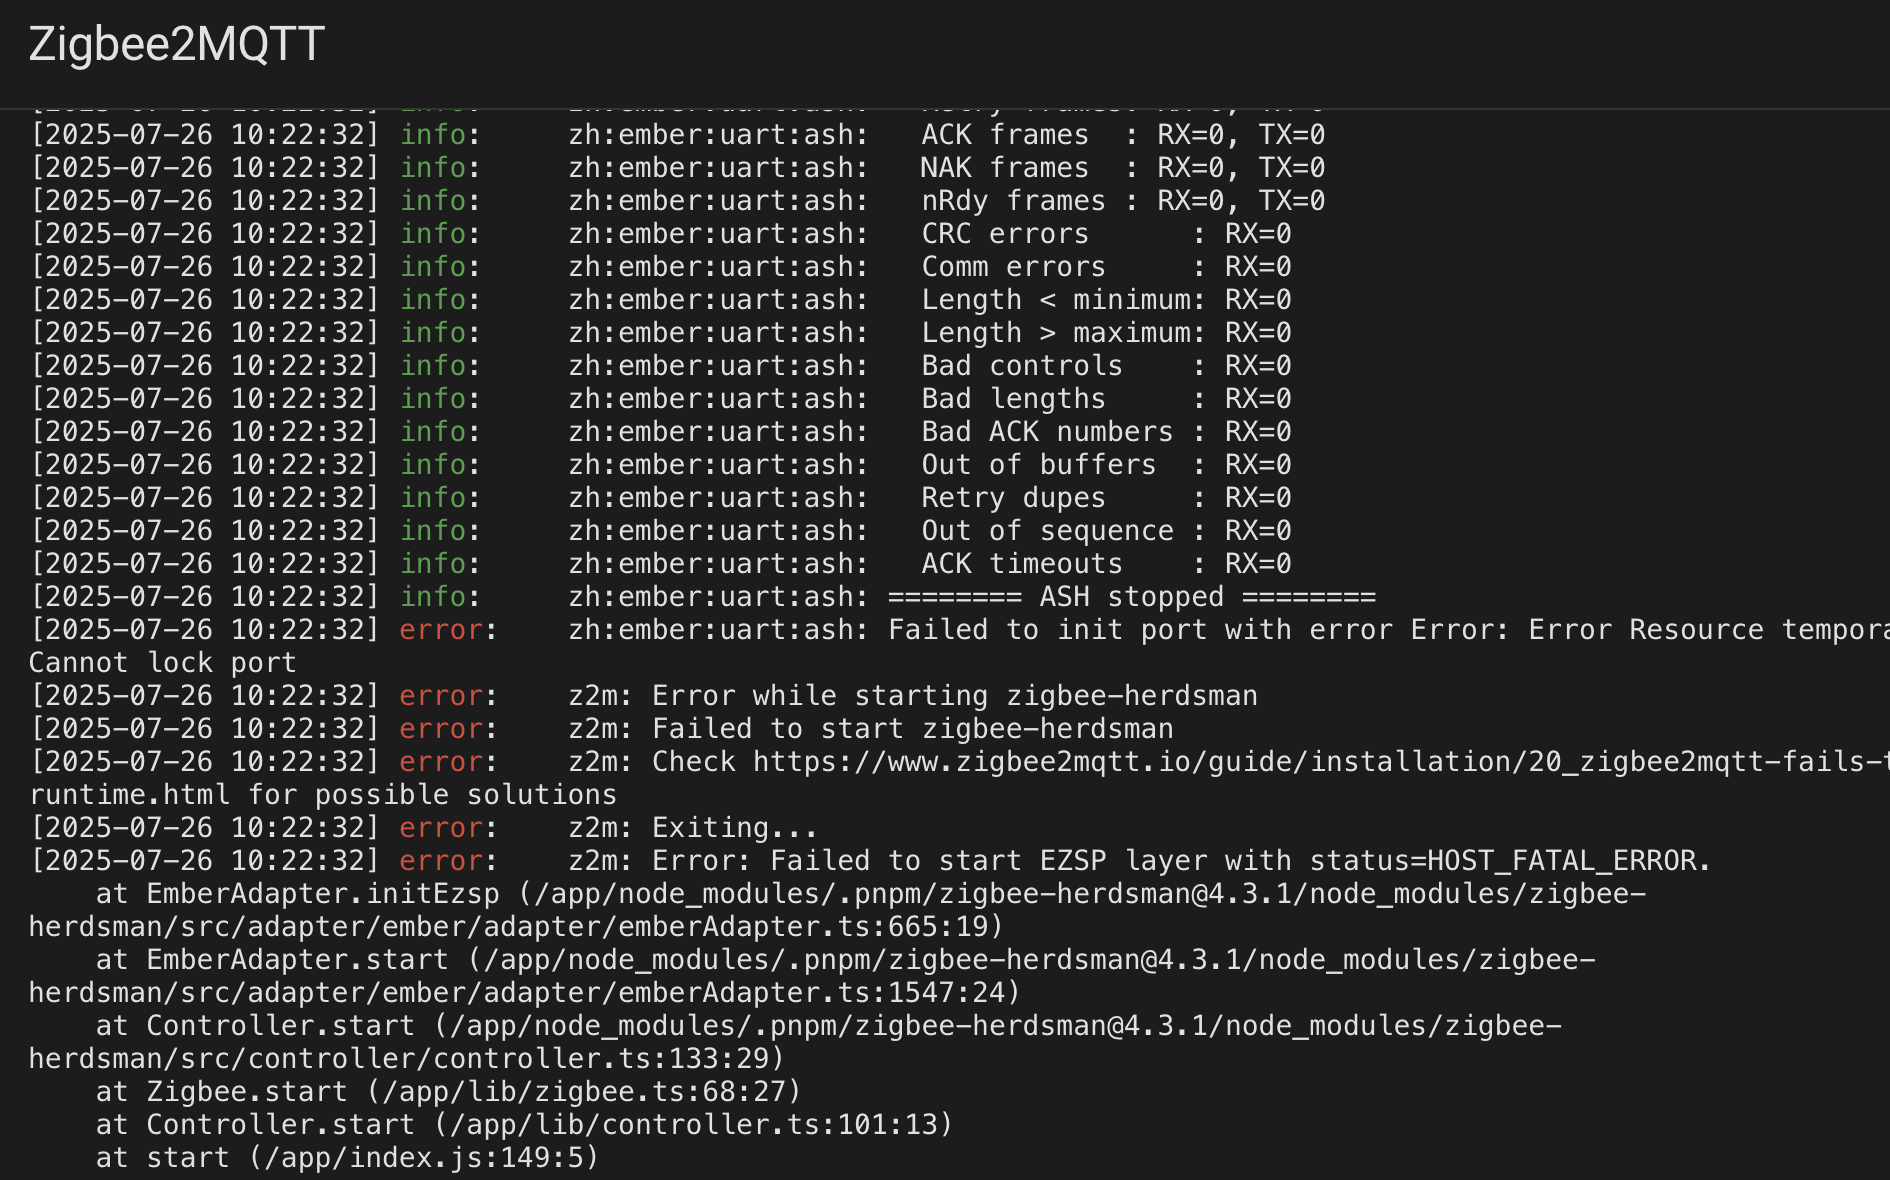This screenshot has height=1180, width=1890.
Task: Click the "runtime.html for possible solutions" text
Action: tap(323, 795)
